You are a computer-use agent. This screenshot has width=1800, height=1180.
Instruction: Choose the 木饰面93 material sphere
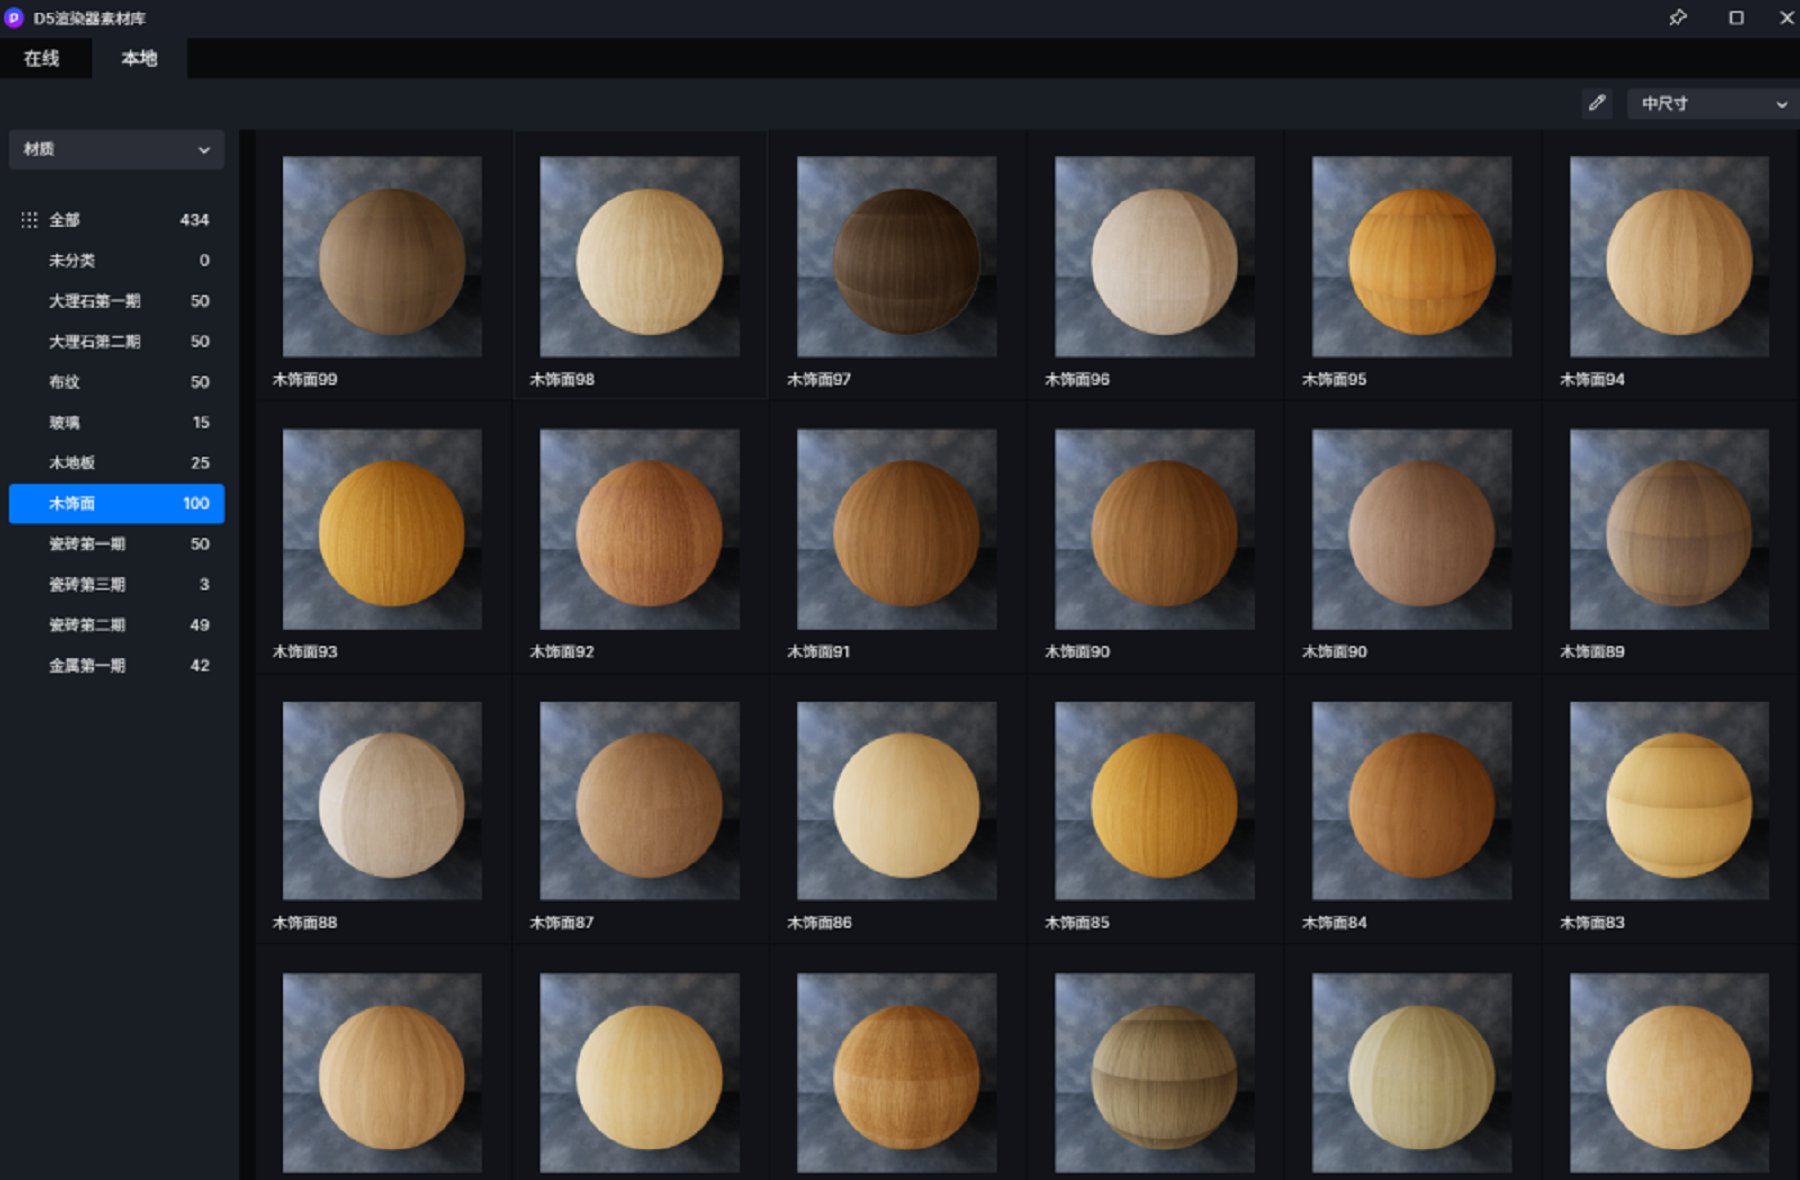point(382,529)
